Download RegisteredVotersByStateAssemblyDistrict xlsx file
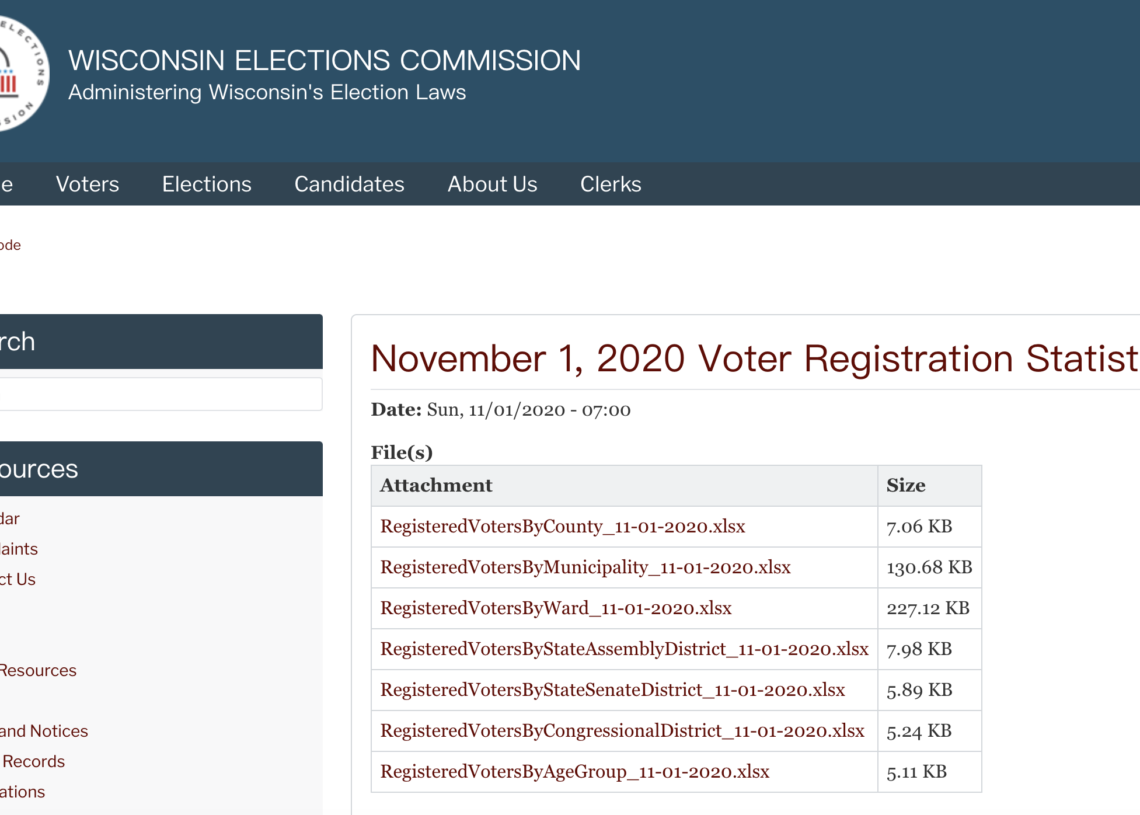The height and width of the screenshot is (815, 1140). [x=624, y=649]
